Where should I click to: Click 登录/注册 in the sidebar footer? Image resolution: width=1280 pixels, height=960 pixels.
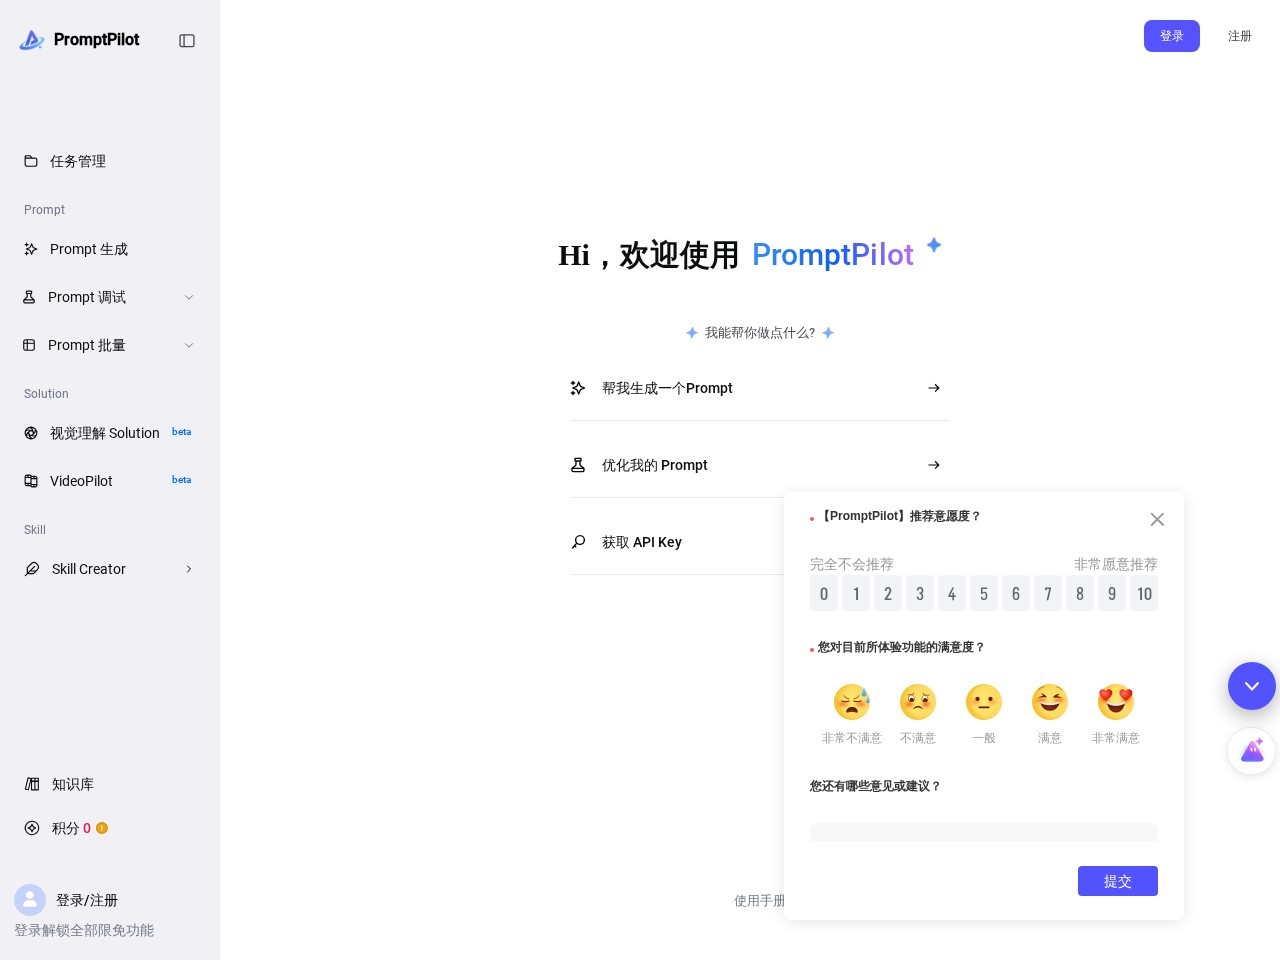(87, 900)
